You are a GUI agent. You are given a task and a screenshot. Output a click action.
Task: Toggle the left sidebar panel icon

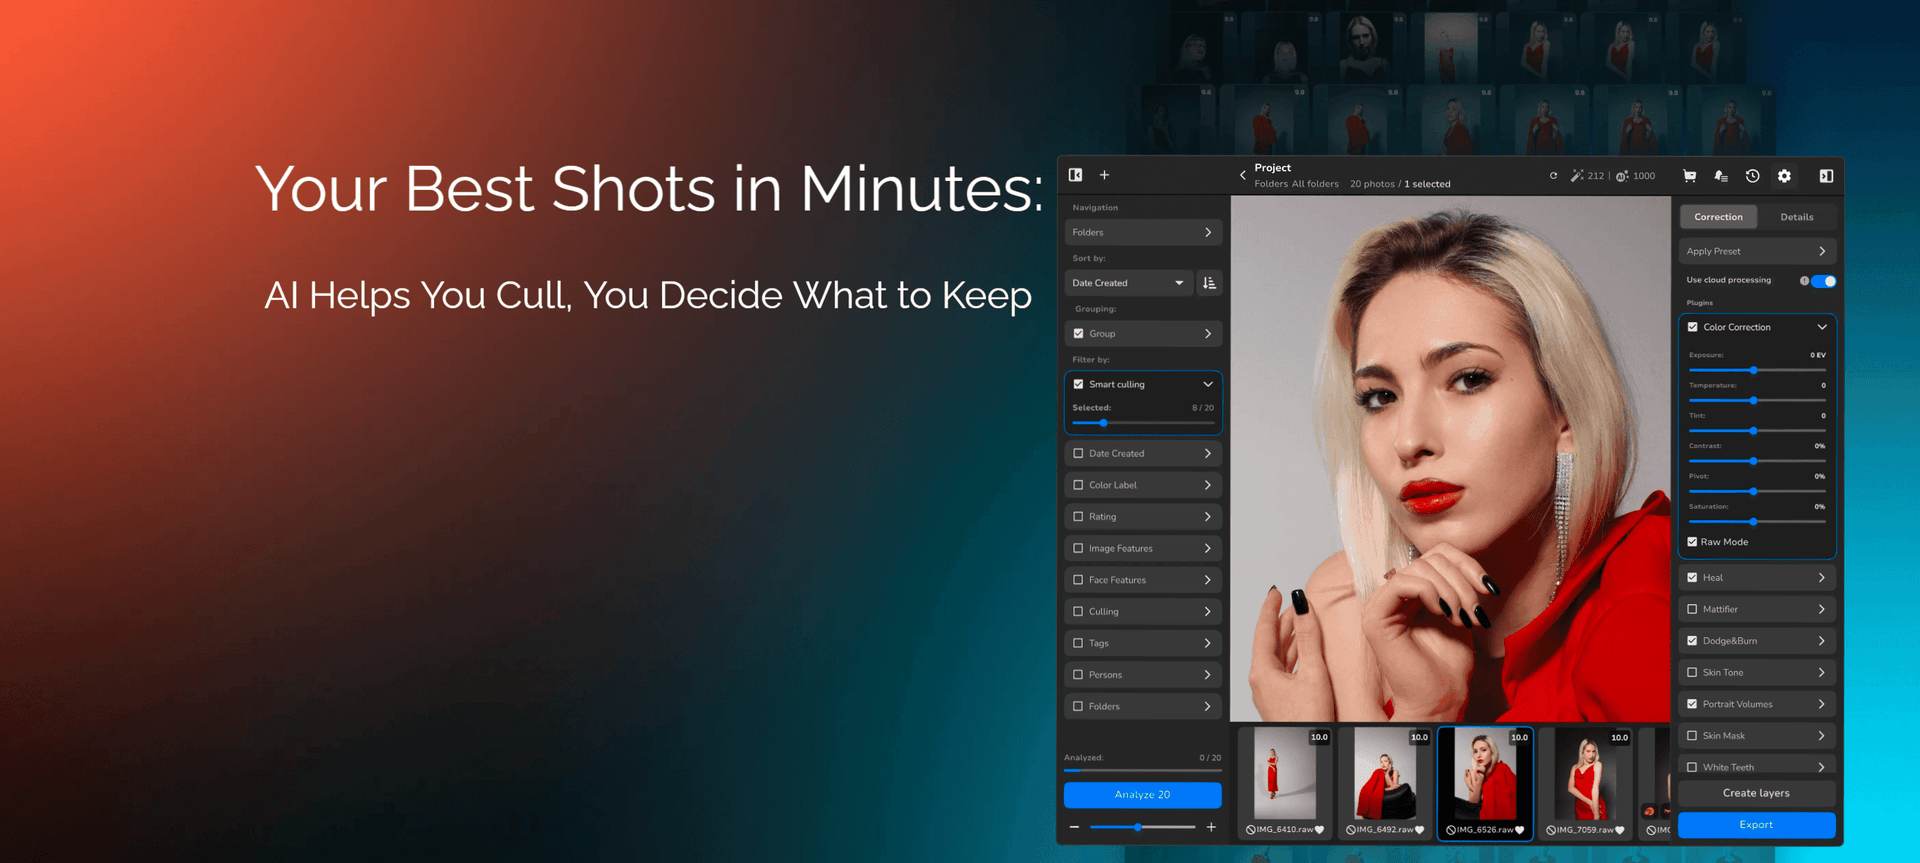click(x=1076, y=175)
